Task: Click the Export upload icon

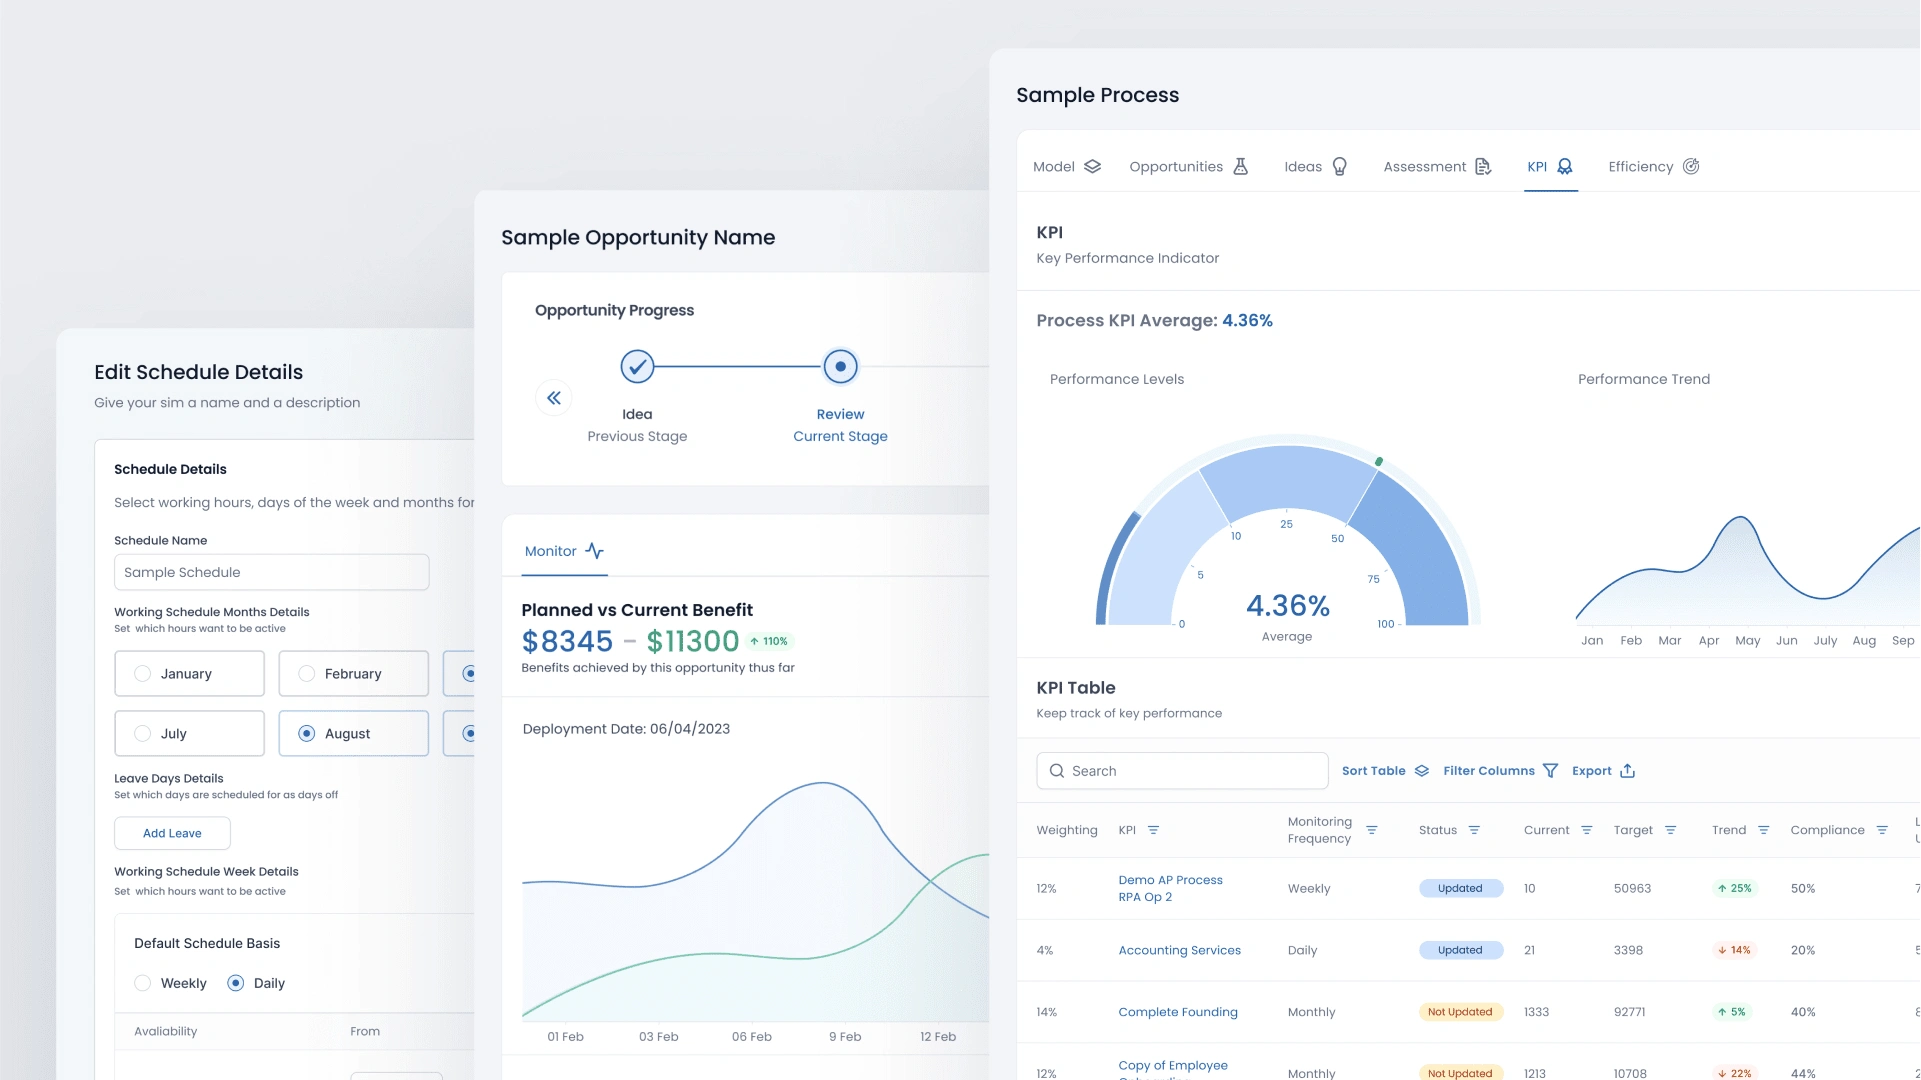Action: pos(1627,771)
